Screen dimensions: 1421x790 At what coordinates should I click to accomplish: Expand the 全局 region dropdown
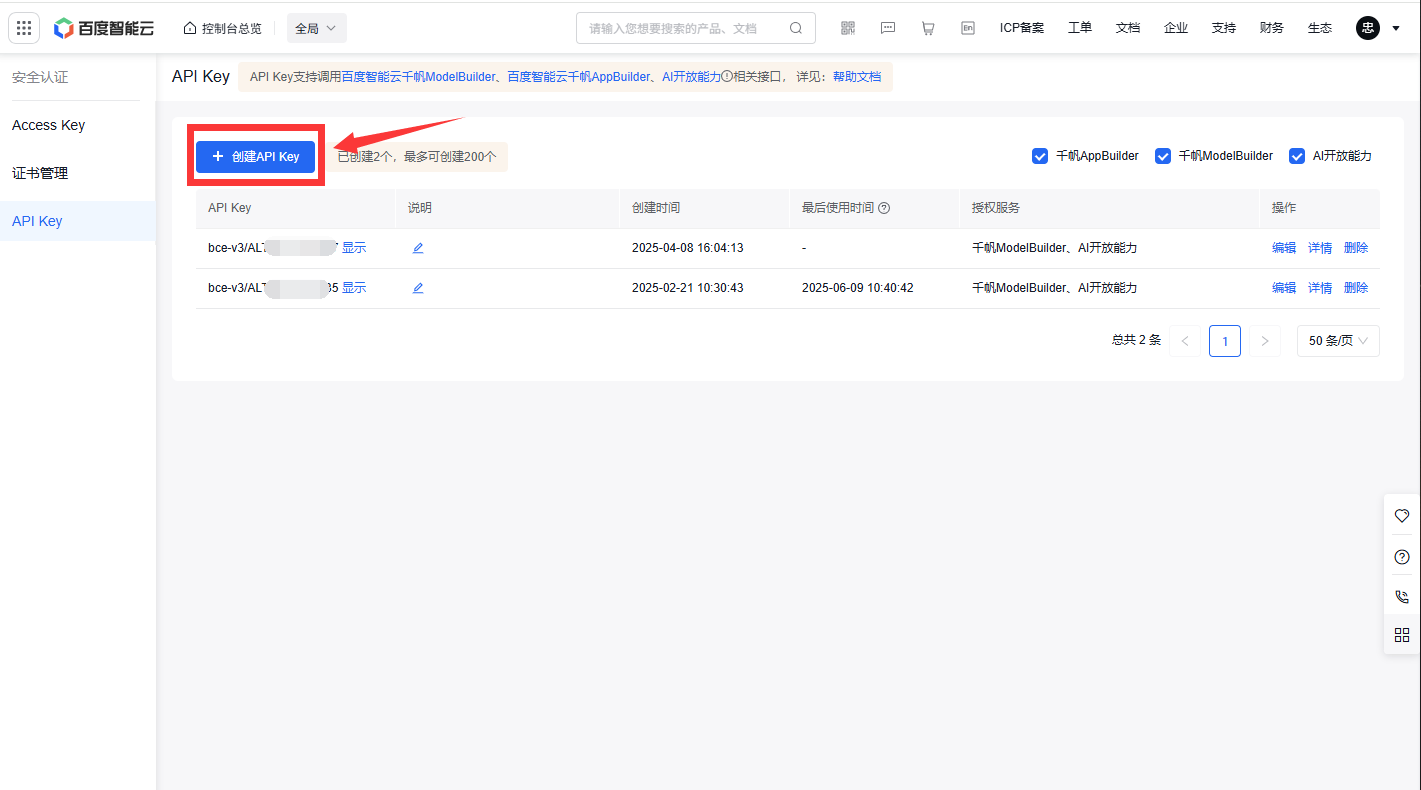tap(316, 28)
